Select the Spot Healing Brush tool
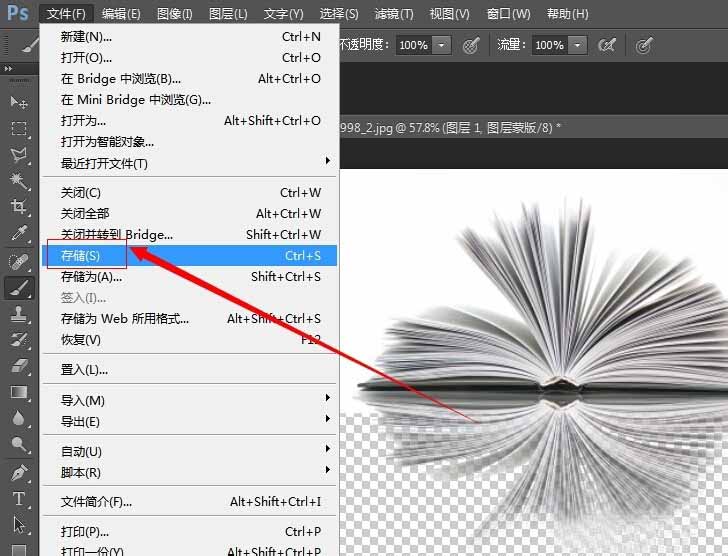 pyautogui.click(x=19, y=262)
